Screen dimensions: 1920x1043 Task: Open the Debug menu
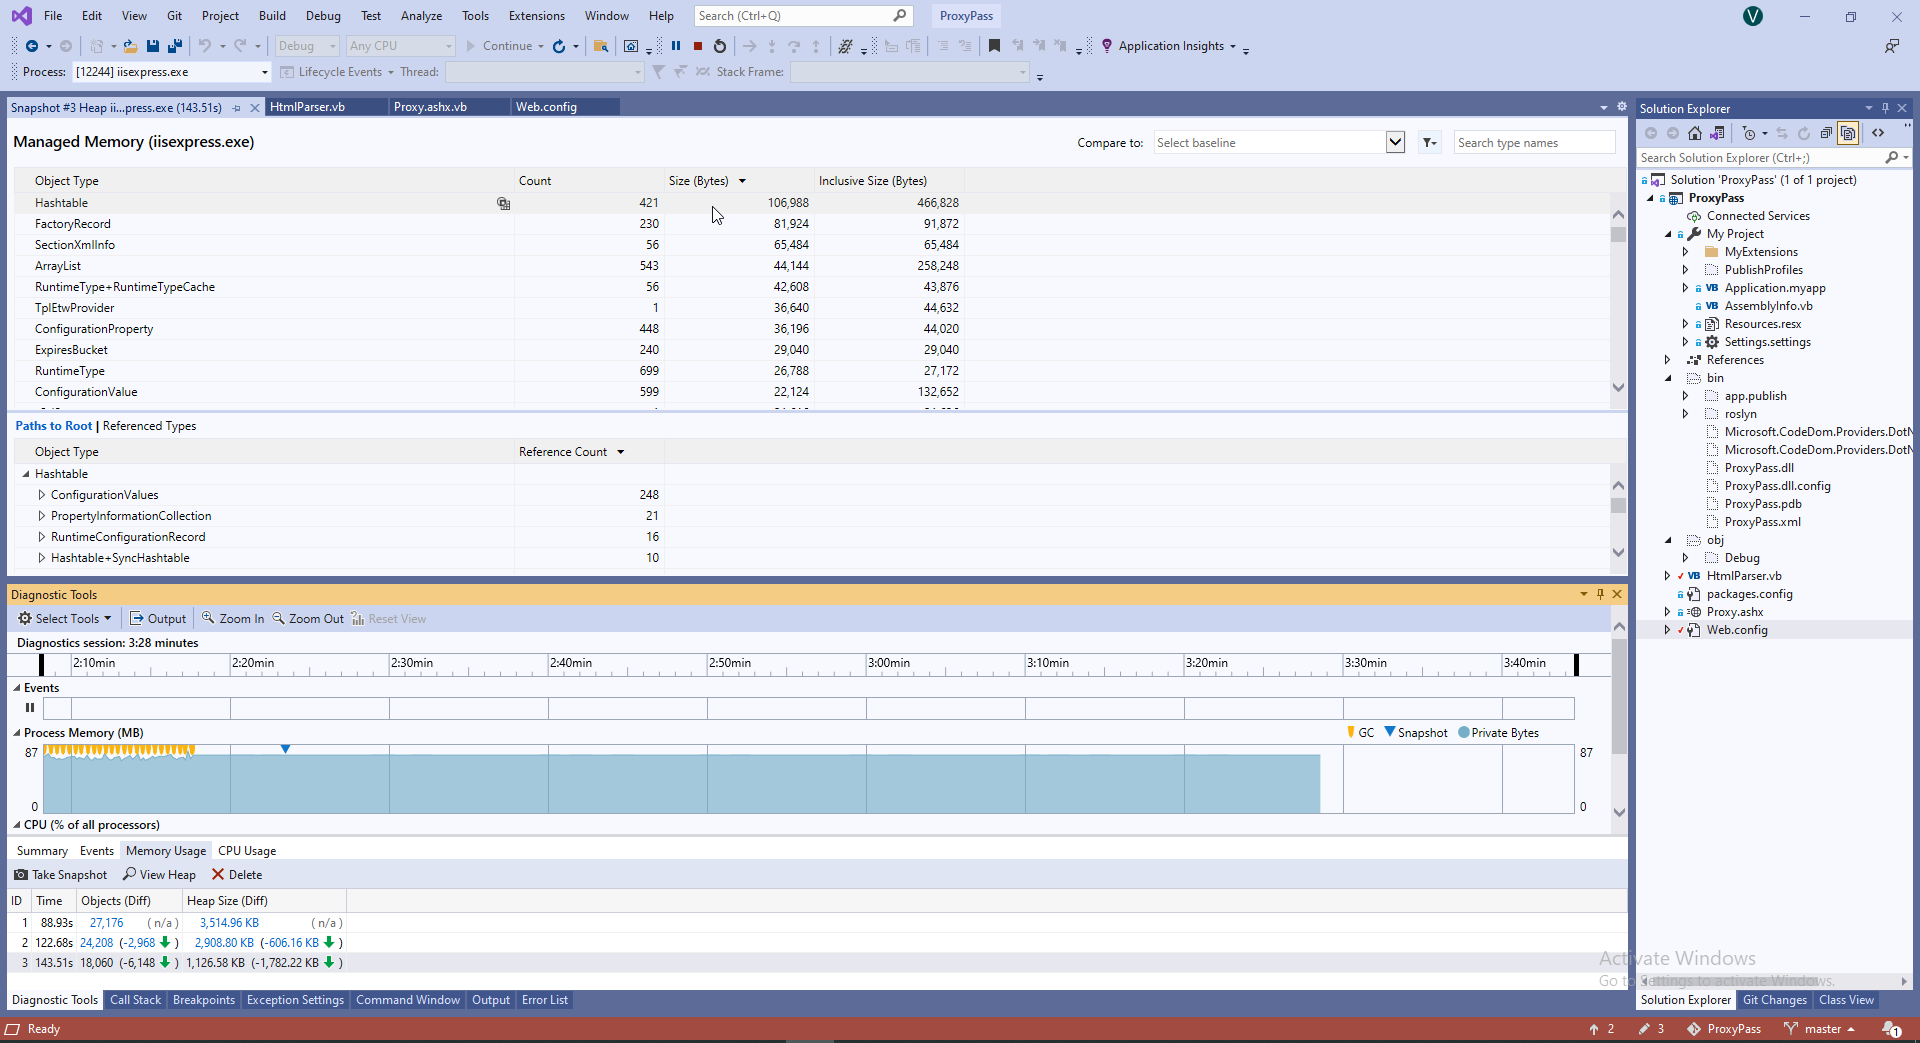[x=323, y=16]
